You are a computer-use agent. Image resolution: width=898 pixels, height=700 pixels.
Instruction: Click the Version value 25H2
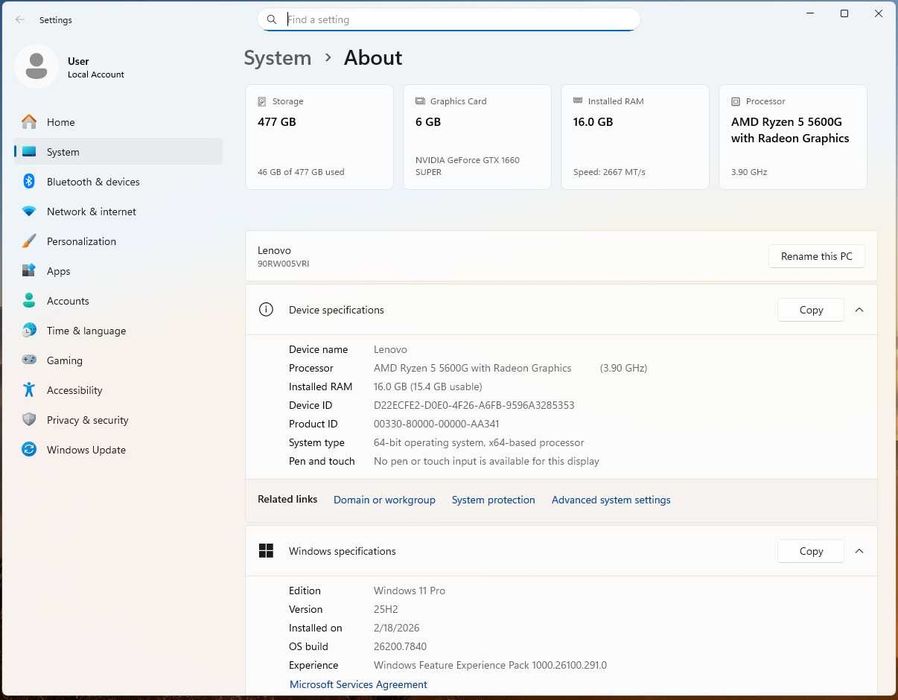(385, 609)
